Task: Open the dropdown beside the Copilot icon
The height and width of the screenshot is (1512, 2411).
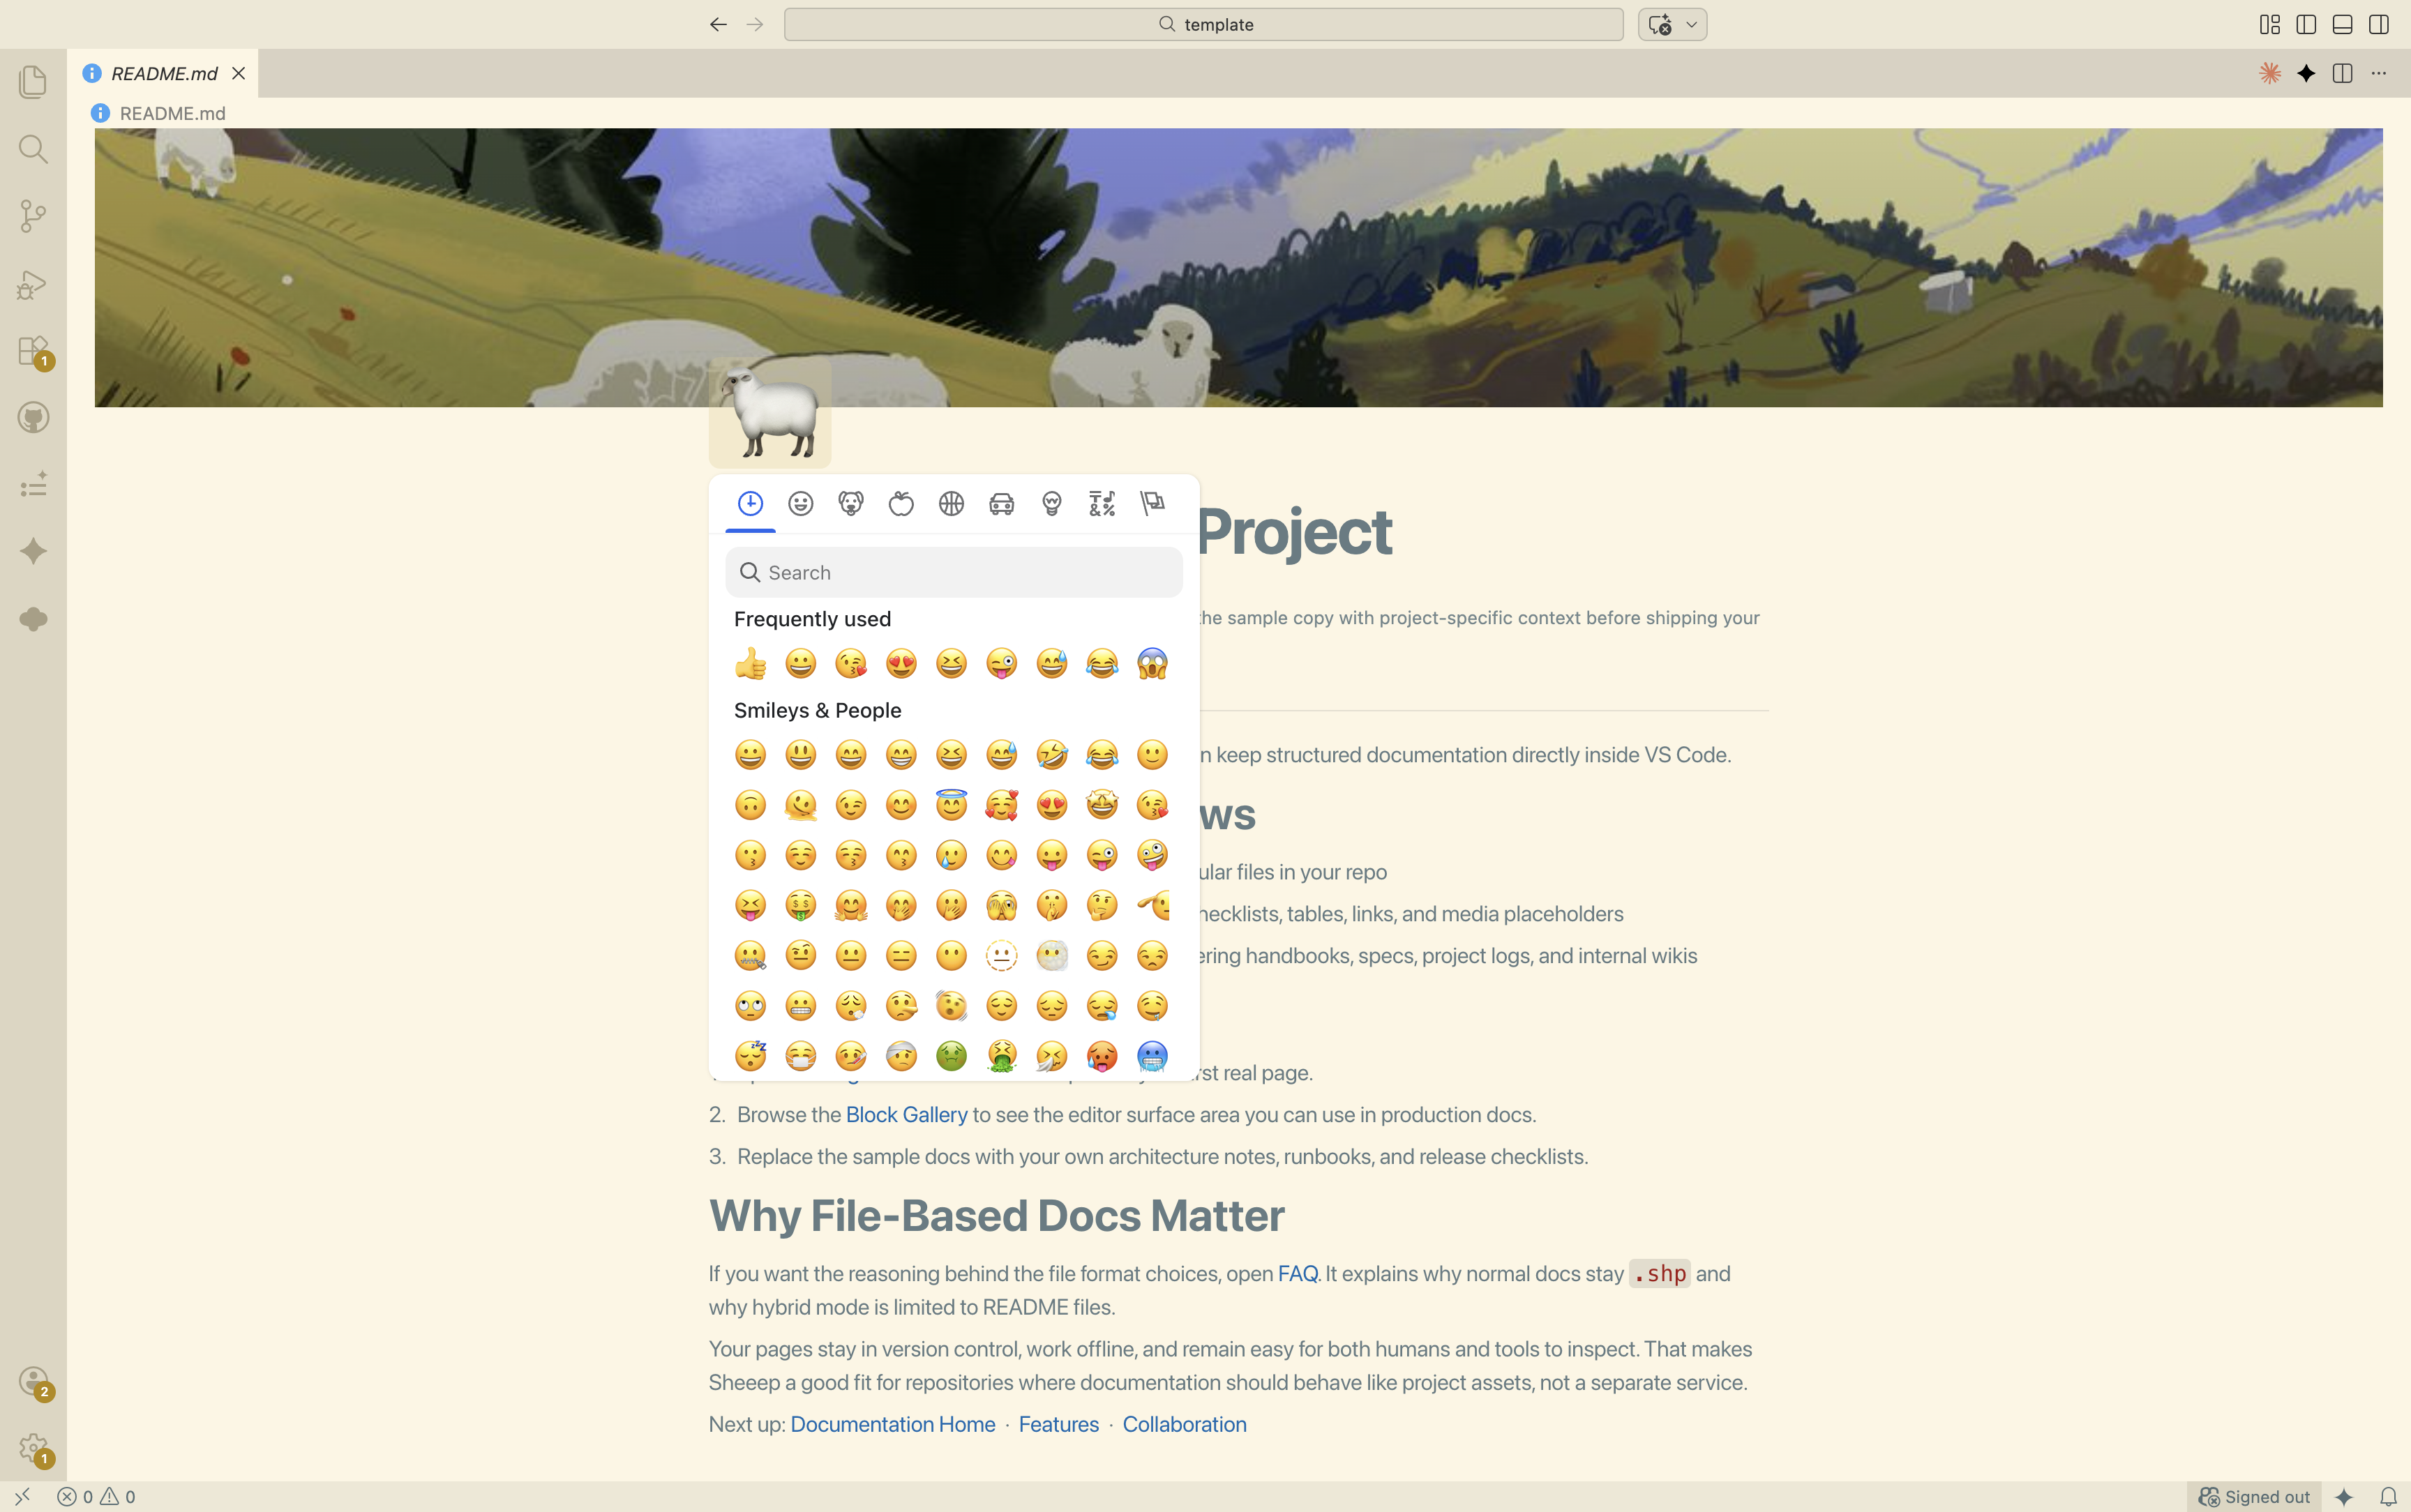Action: point(1688,24)
